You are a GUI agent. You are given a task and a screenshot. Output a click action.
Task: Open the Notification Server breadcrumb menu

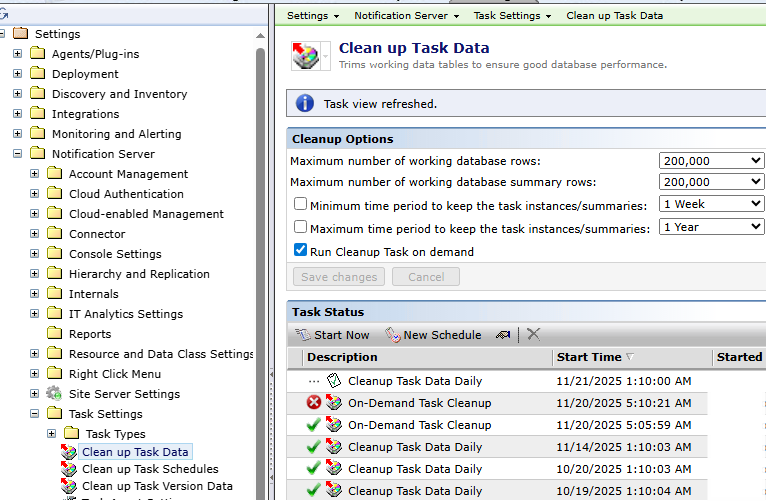406,16
